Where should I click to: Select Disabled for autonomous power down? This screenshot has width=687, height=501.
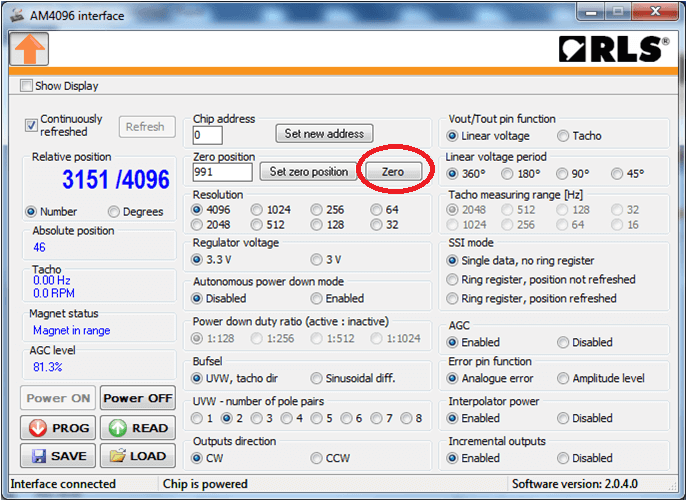[219, 298]
